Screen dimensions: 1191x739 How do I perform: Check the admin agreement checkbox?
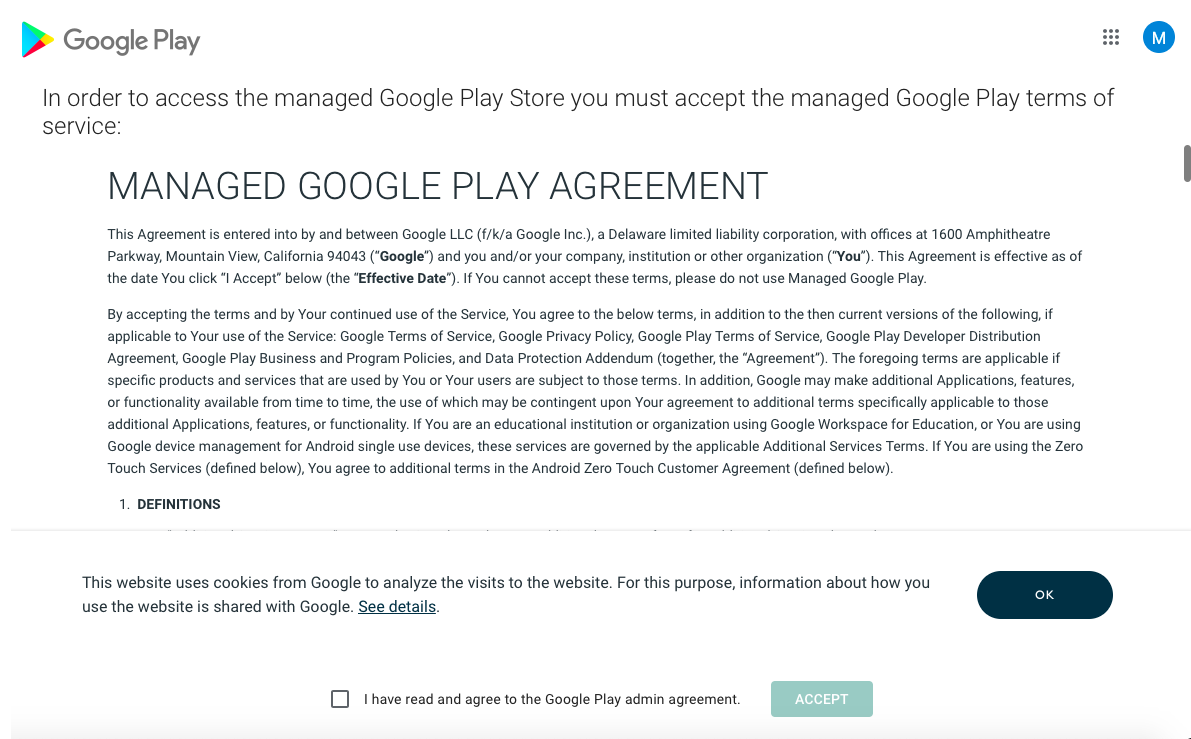point(340,699)
